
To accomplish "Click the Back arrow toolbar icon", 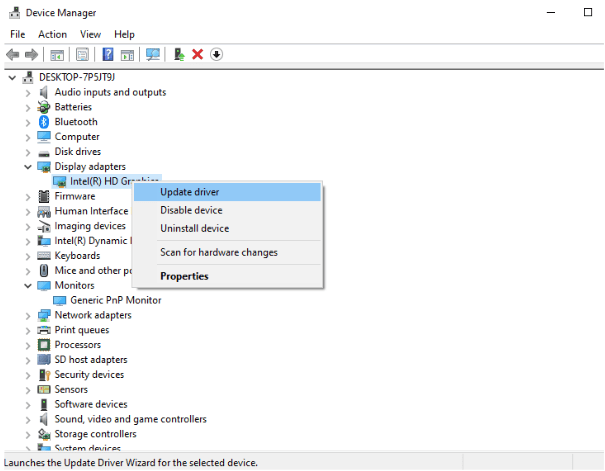I will 13,54.
